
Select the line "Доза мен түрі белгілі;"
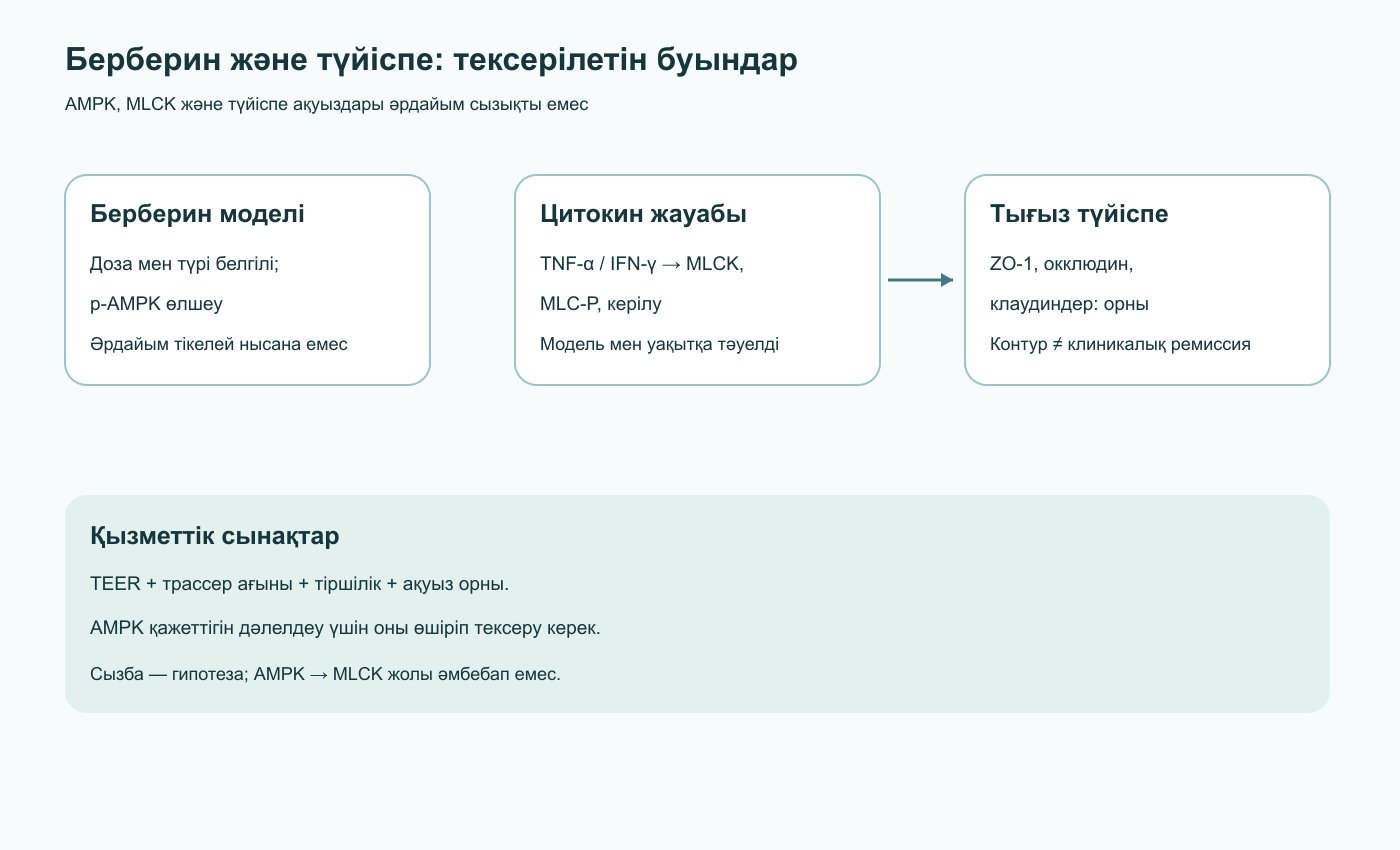click(x=184, y=264)
